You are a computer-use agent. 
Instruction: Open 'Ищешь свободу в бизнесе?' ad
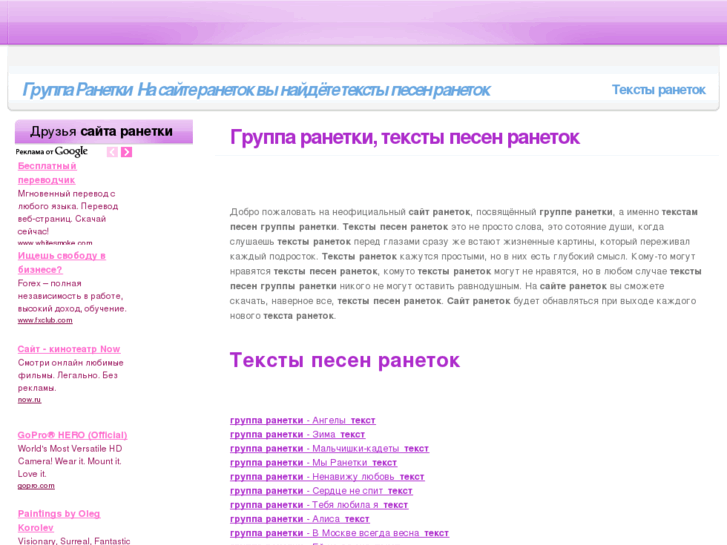[62, 263]
